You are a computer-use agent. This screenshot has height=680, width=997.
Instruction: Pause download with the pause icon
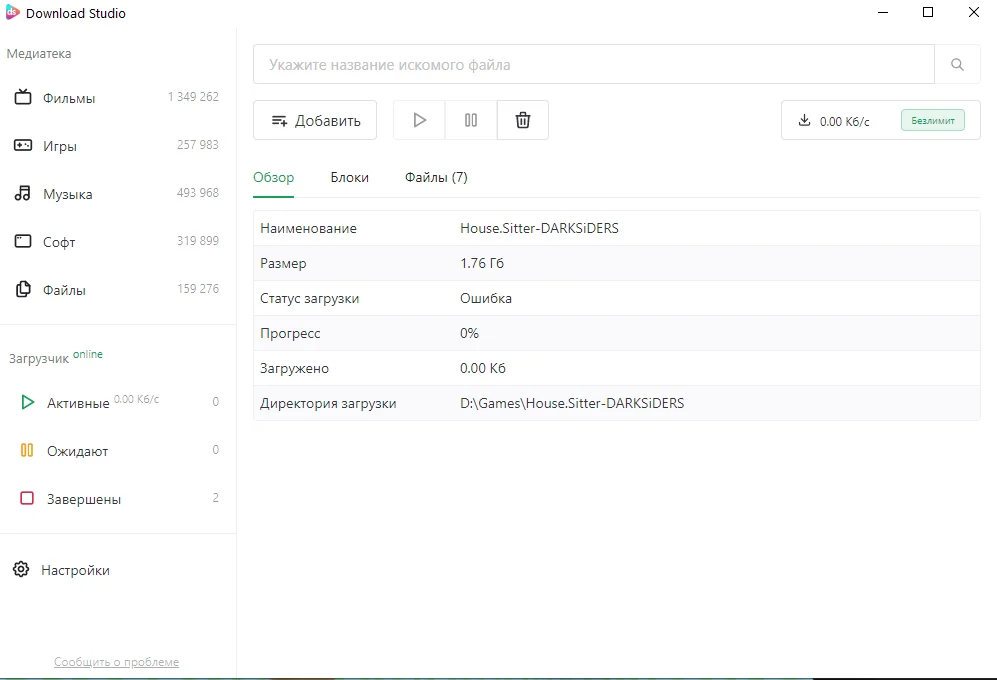471,120
